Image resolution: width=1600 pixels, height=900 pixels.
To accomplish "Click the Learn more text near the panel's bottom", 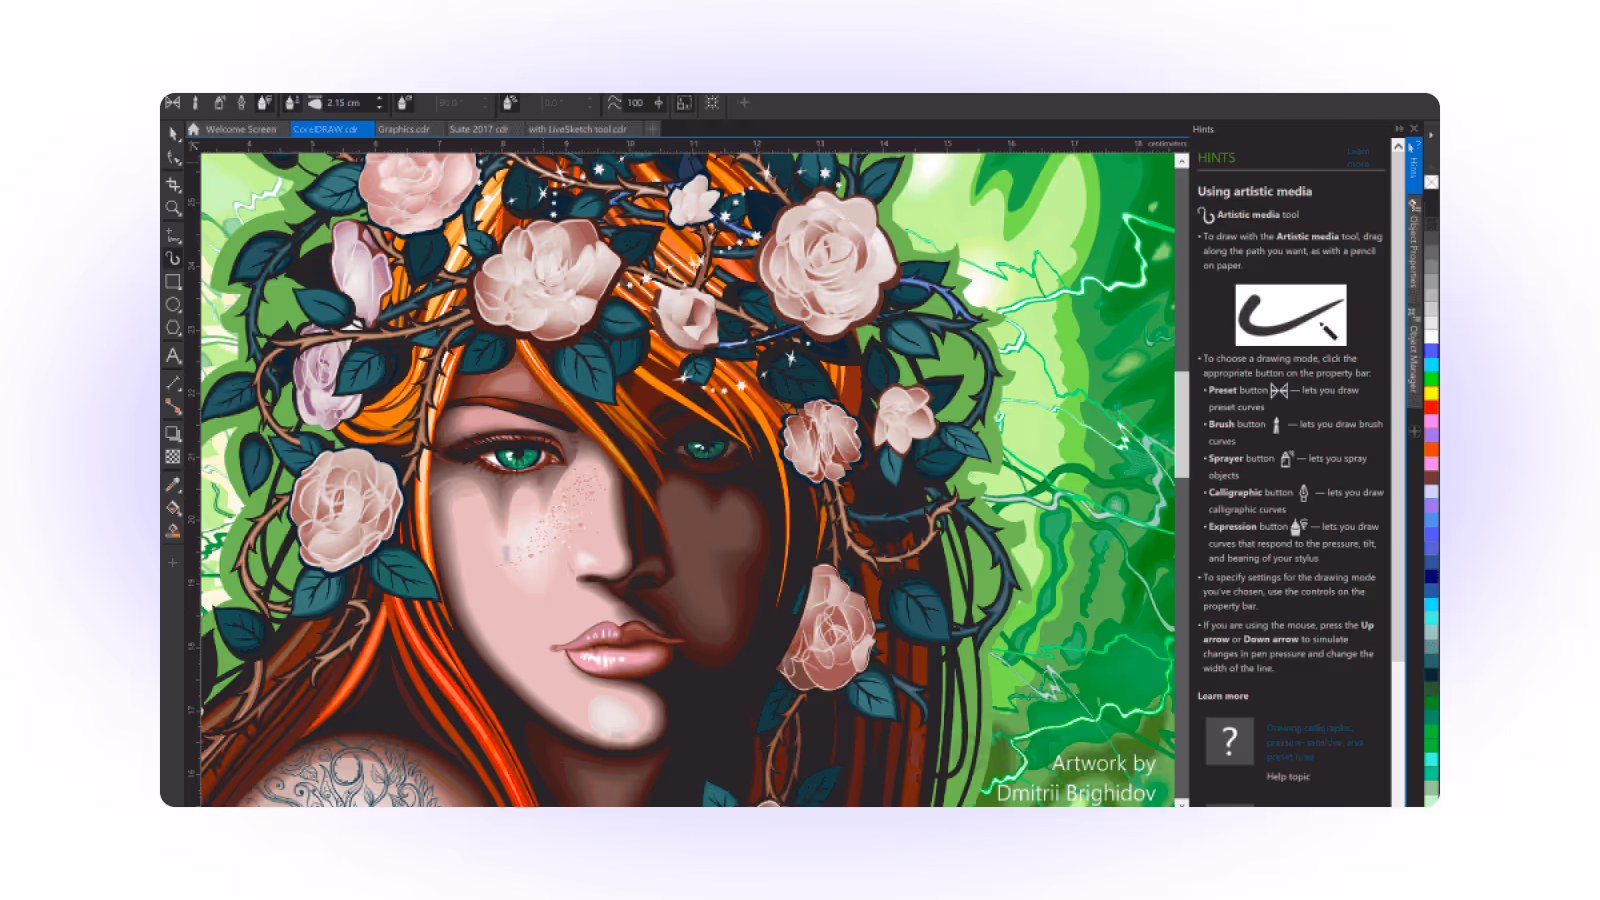I will [1223, 696].
